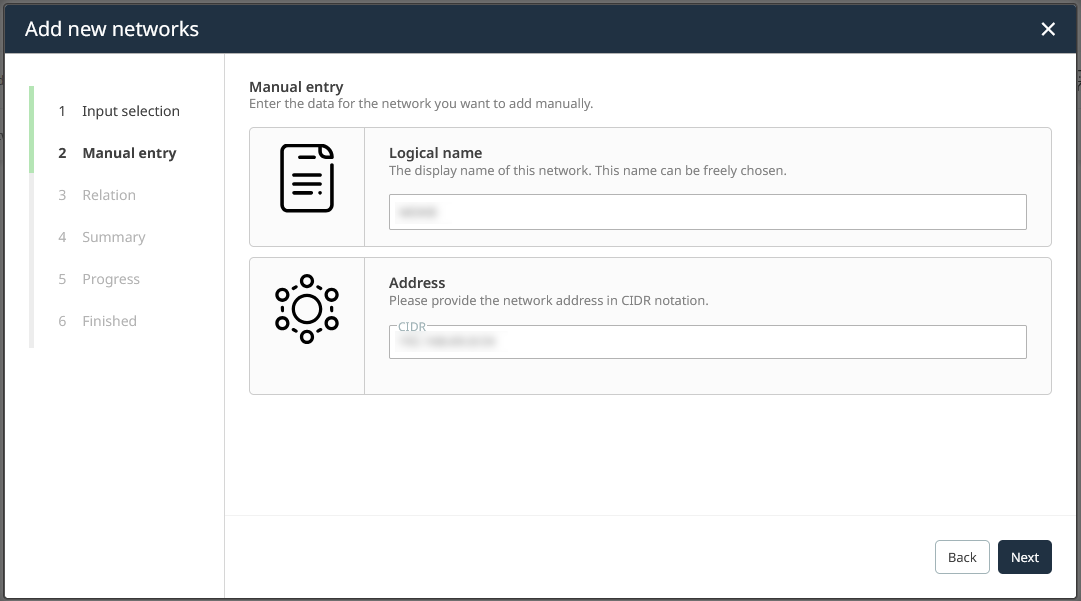Click the CIDR notation help text
The height and width of the screenshot is (601, 1081).
[548, 300]
